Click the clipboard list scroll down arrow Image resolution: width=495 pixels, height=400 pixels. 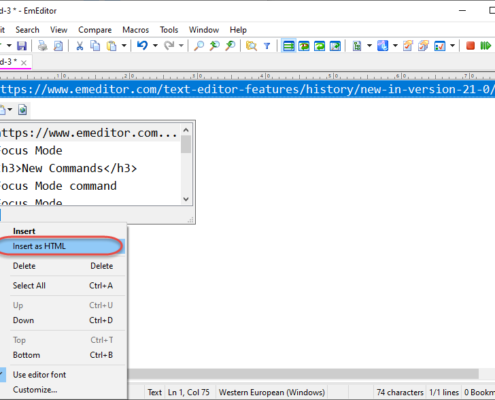click(x=186, y=199)
